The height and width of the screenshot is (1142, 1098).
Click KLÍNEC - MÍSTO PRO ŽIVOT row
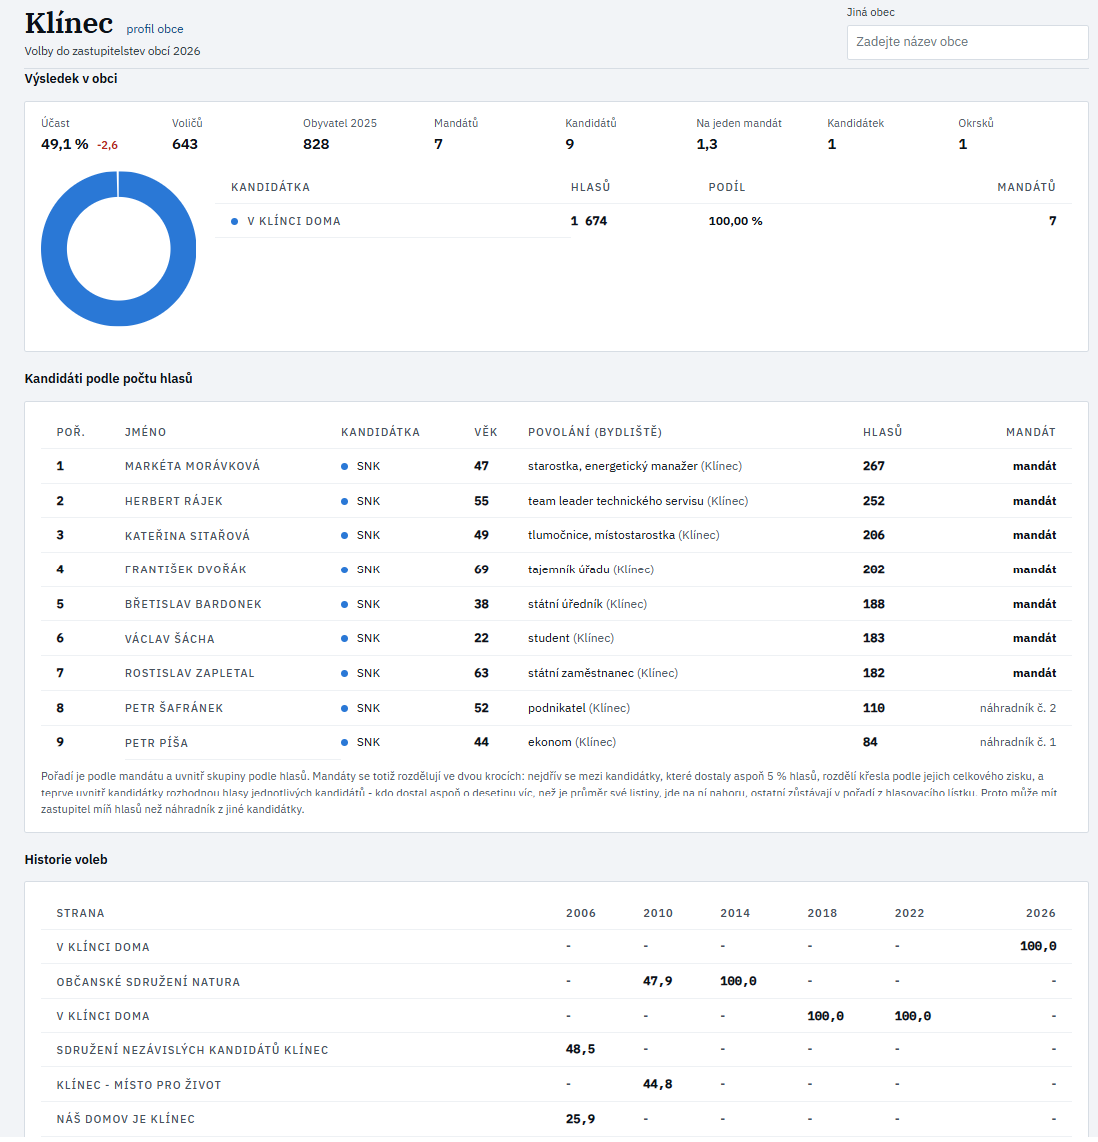(556, 1084)
